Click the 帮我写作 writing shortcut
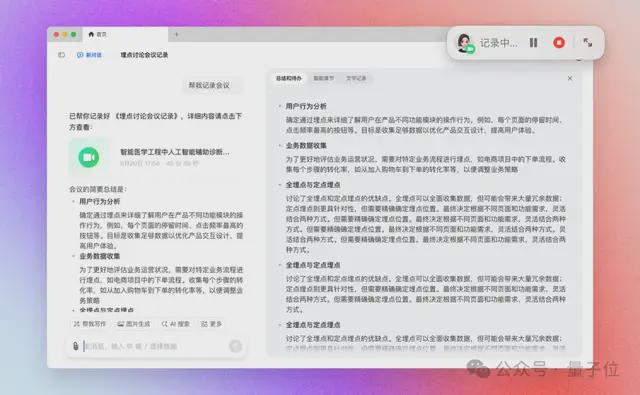Viewport: 640px width, 395px height. [90, 324]
